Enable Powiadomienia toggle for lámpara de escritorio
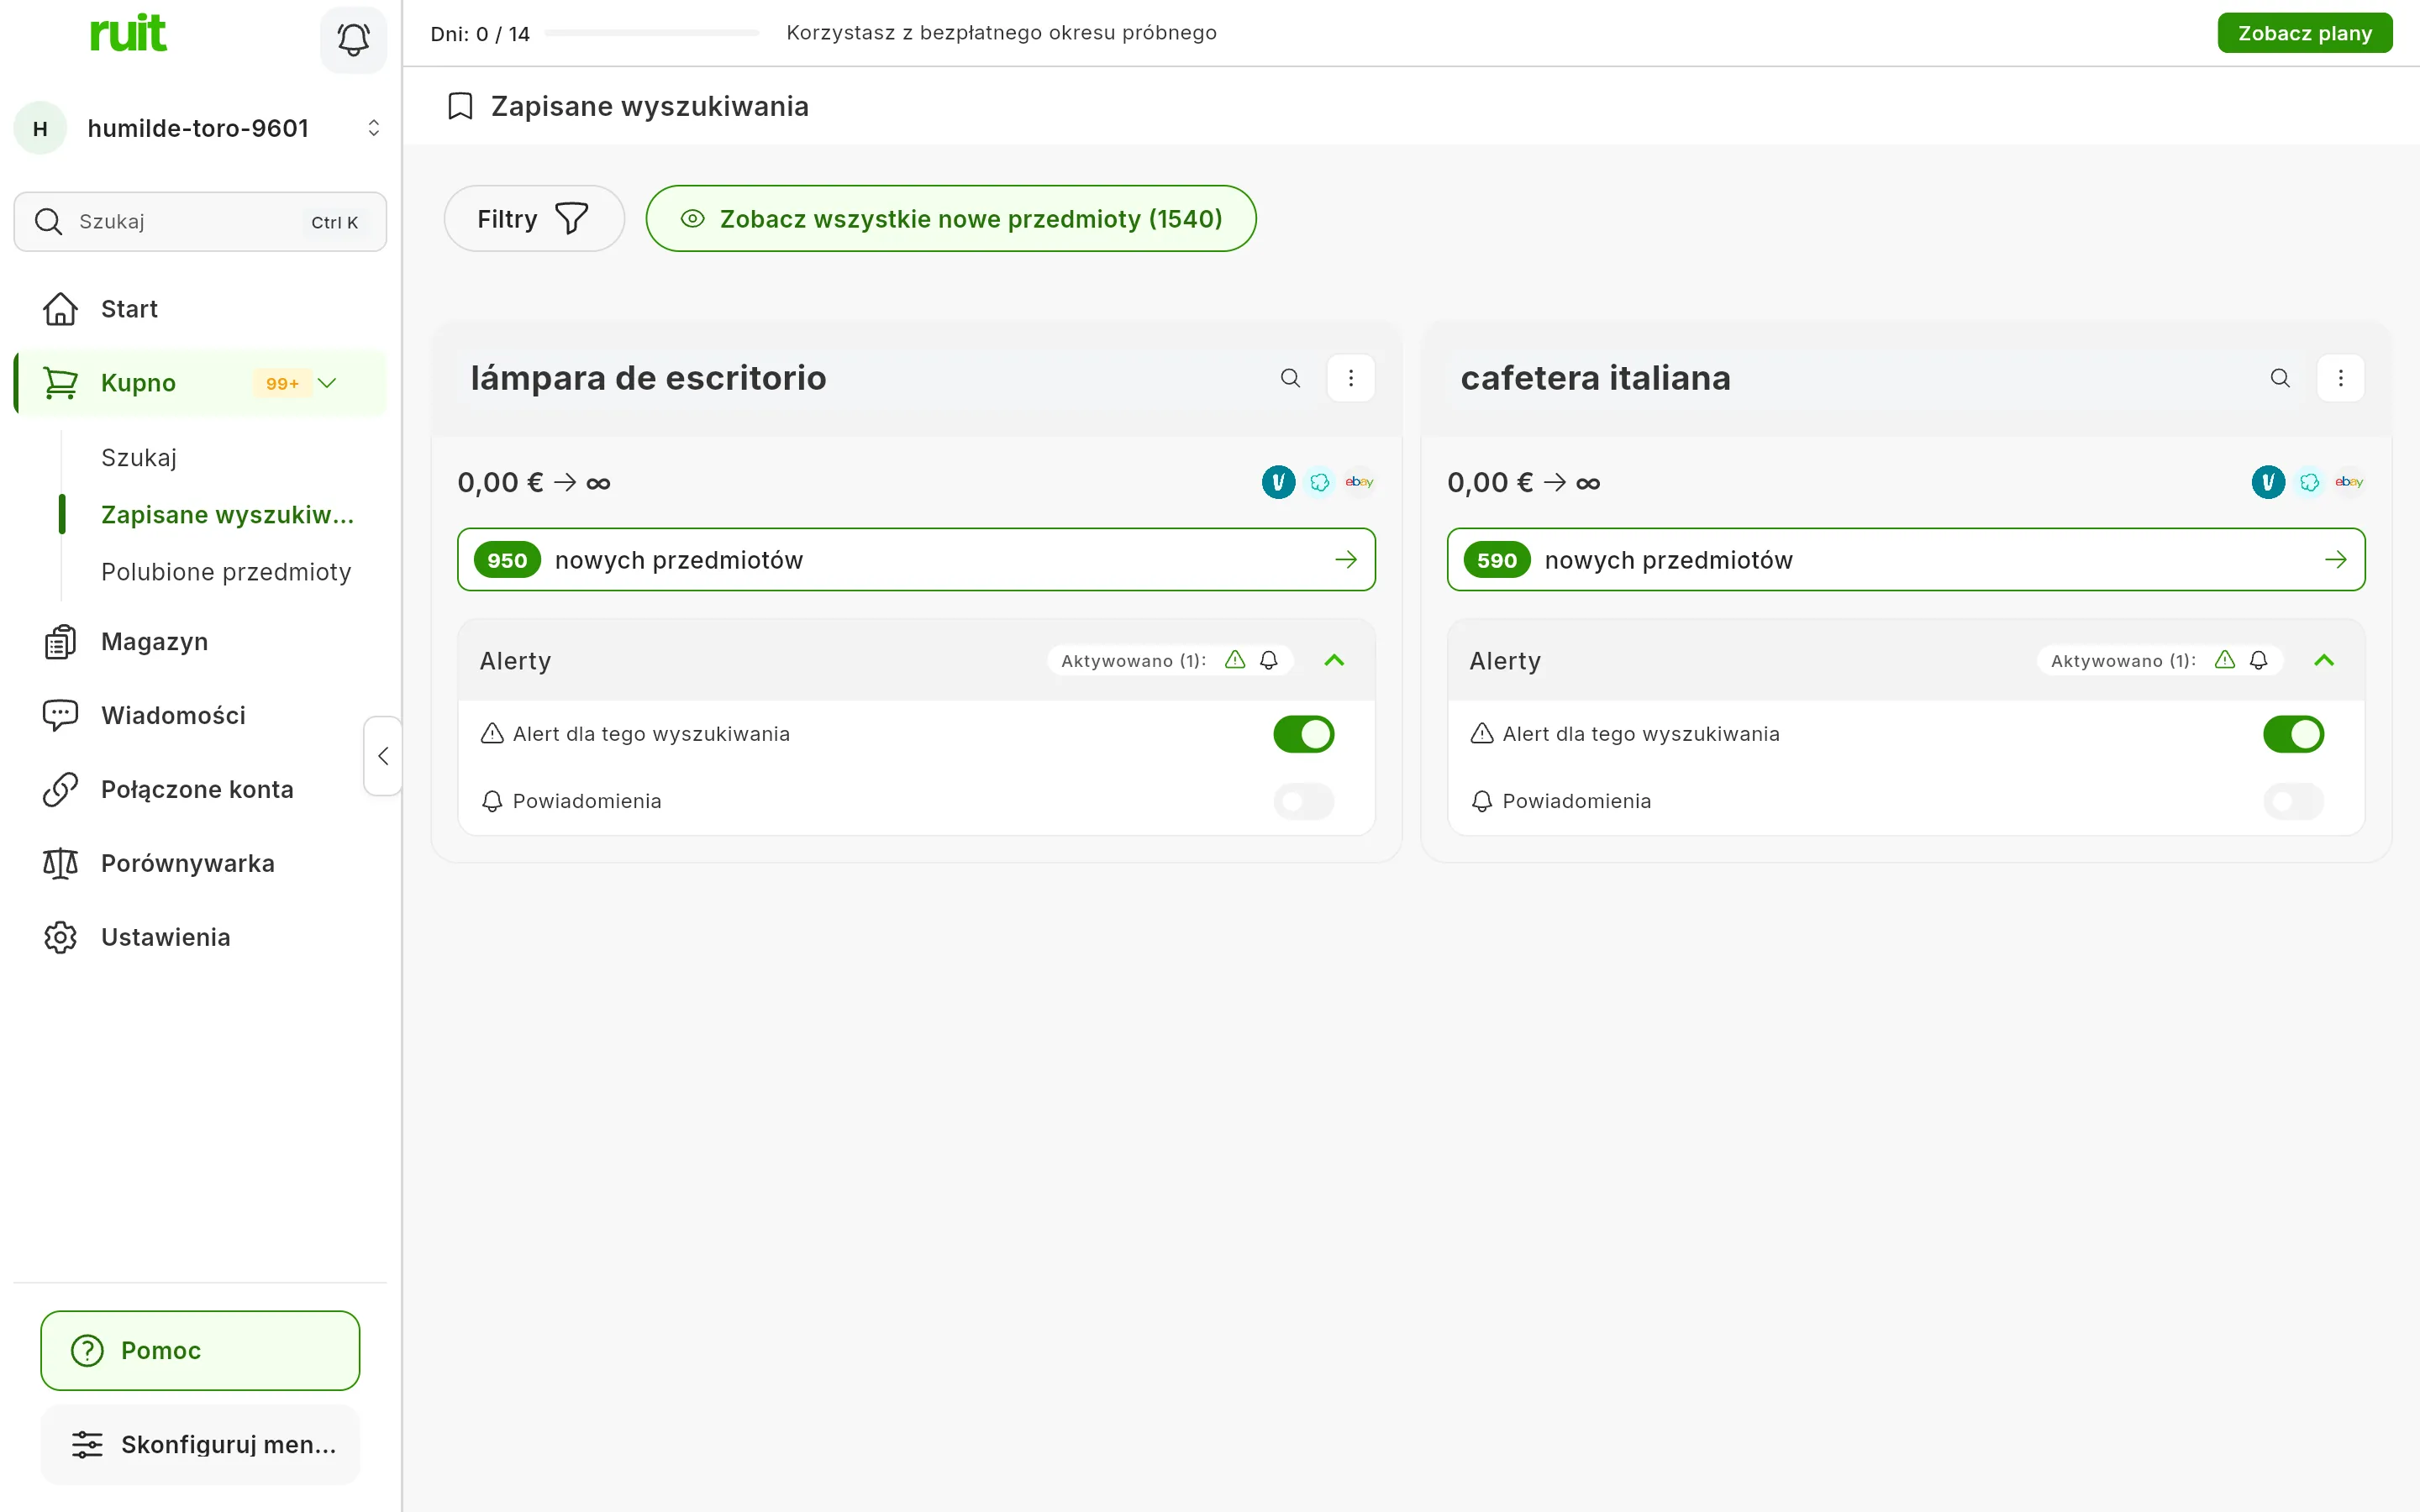2420x1512 pixels. [x=1303, y=801]
